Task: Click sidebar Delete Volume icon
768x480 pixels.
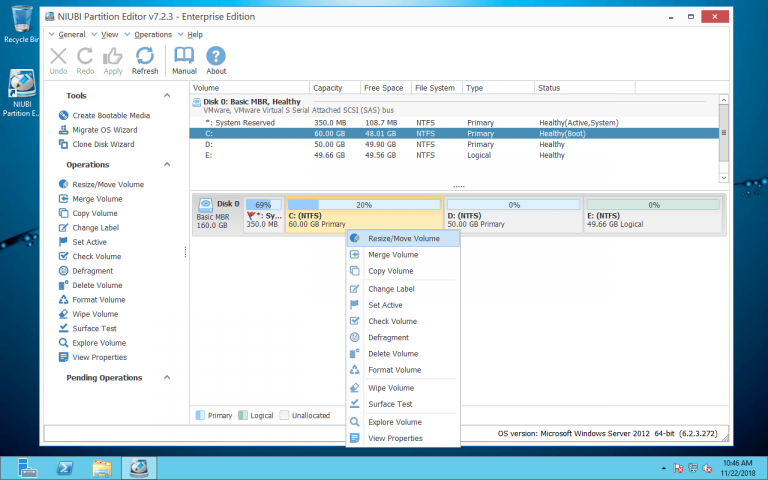Action: coord(63,285)
